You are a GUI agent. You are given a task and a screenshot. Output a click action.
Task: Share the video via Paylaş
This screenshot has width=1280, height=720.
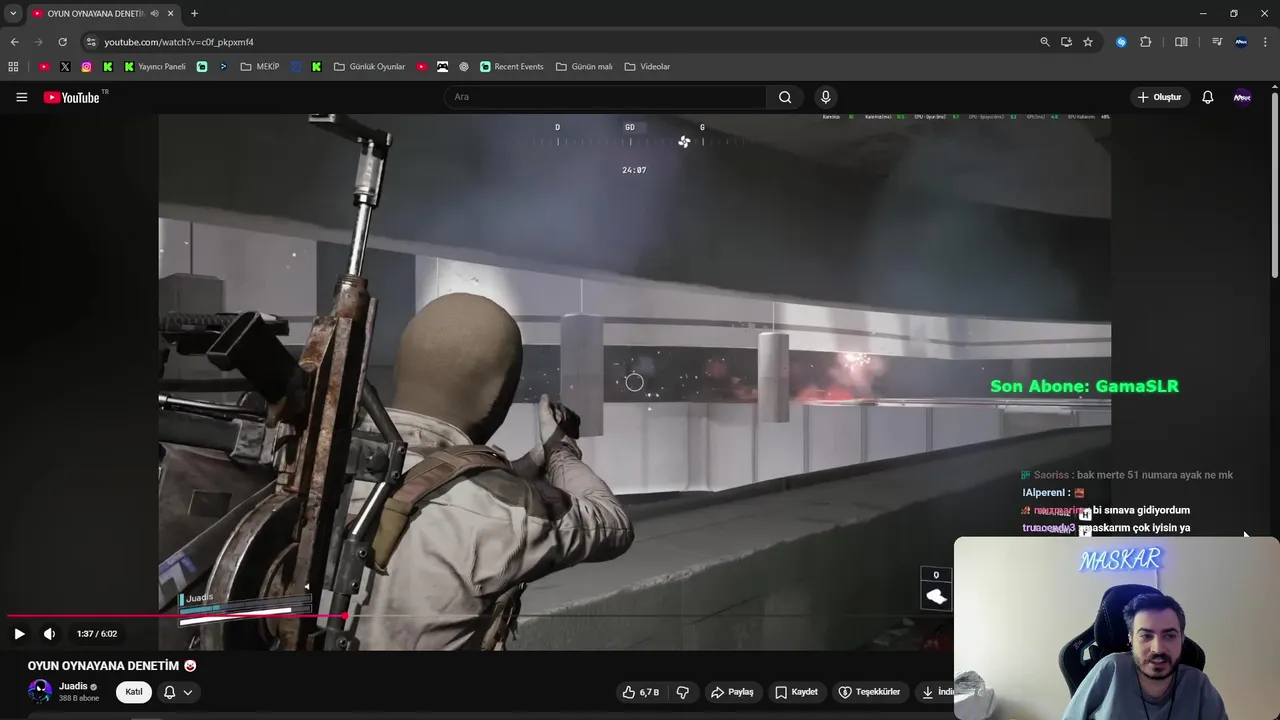732,692
